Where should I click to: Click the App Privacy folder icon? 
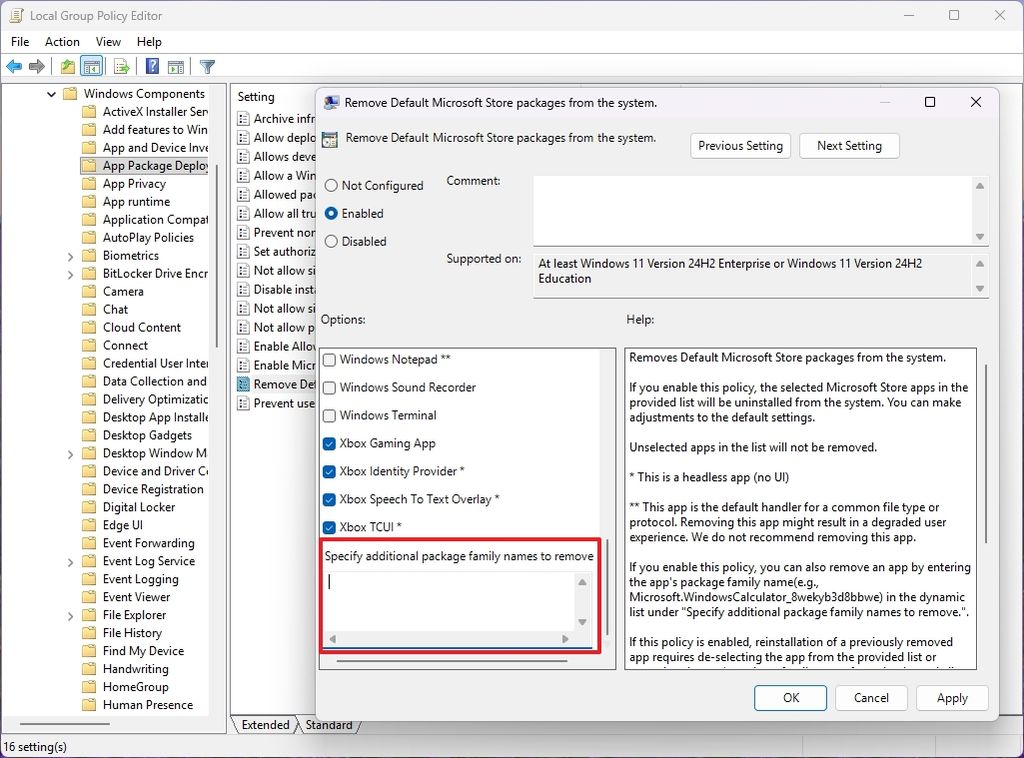pos(88,184)
